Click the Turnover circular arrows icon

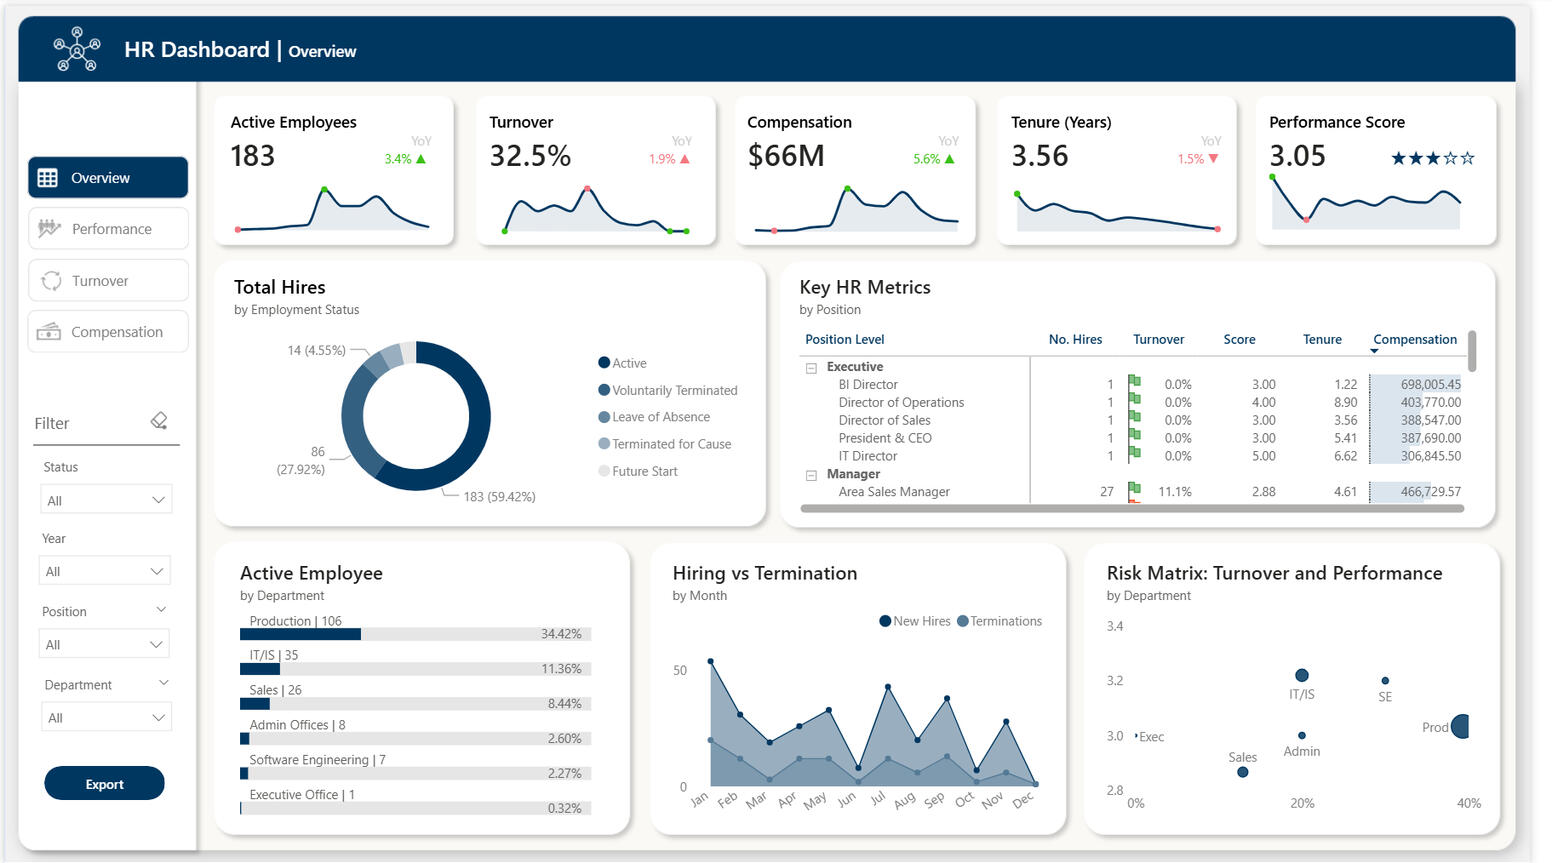(51, 281)
